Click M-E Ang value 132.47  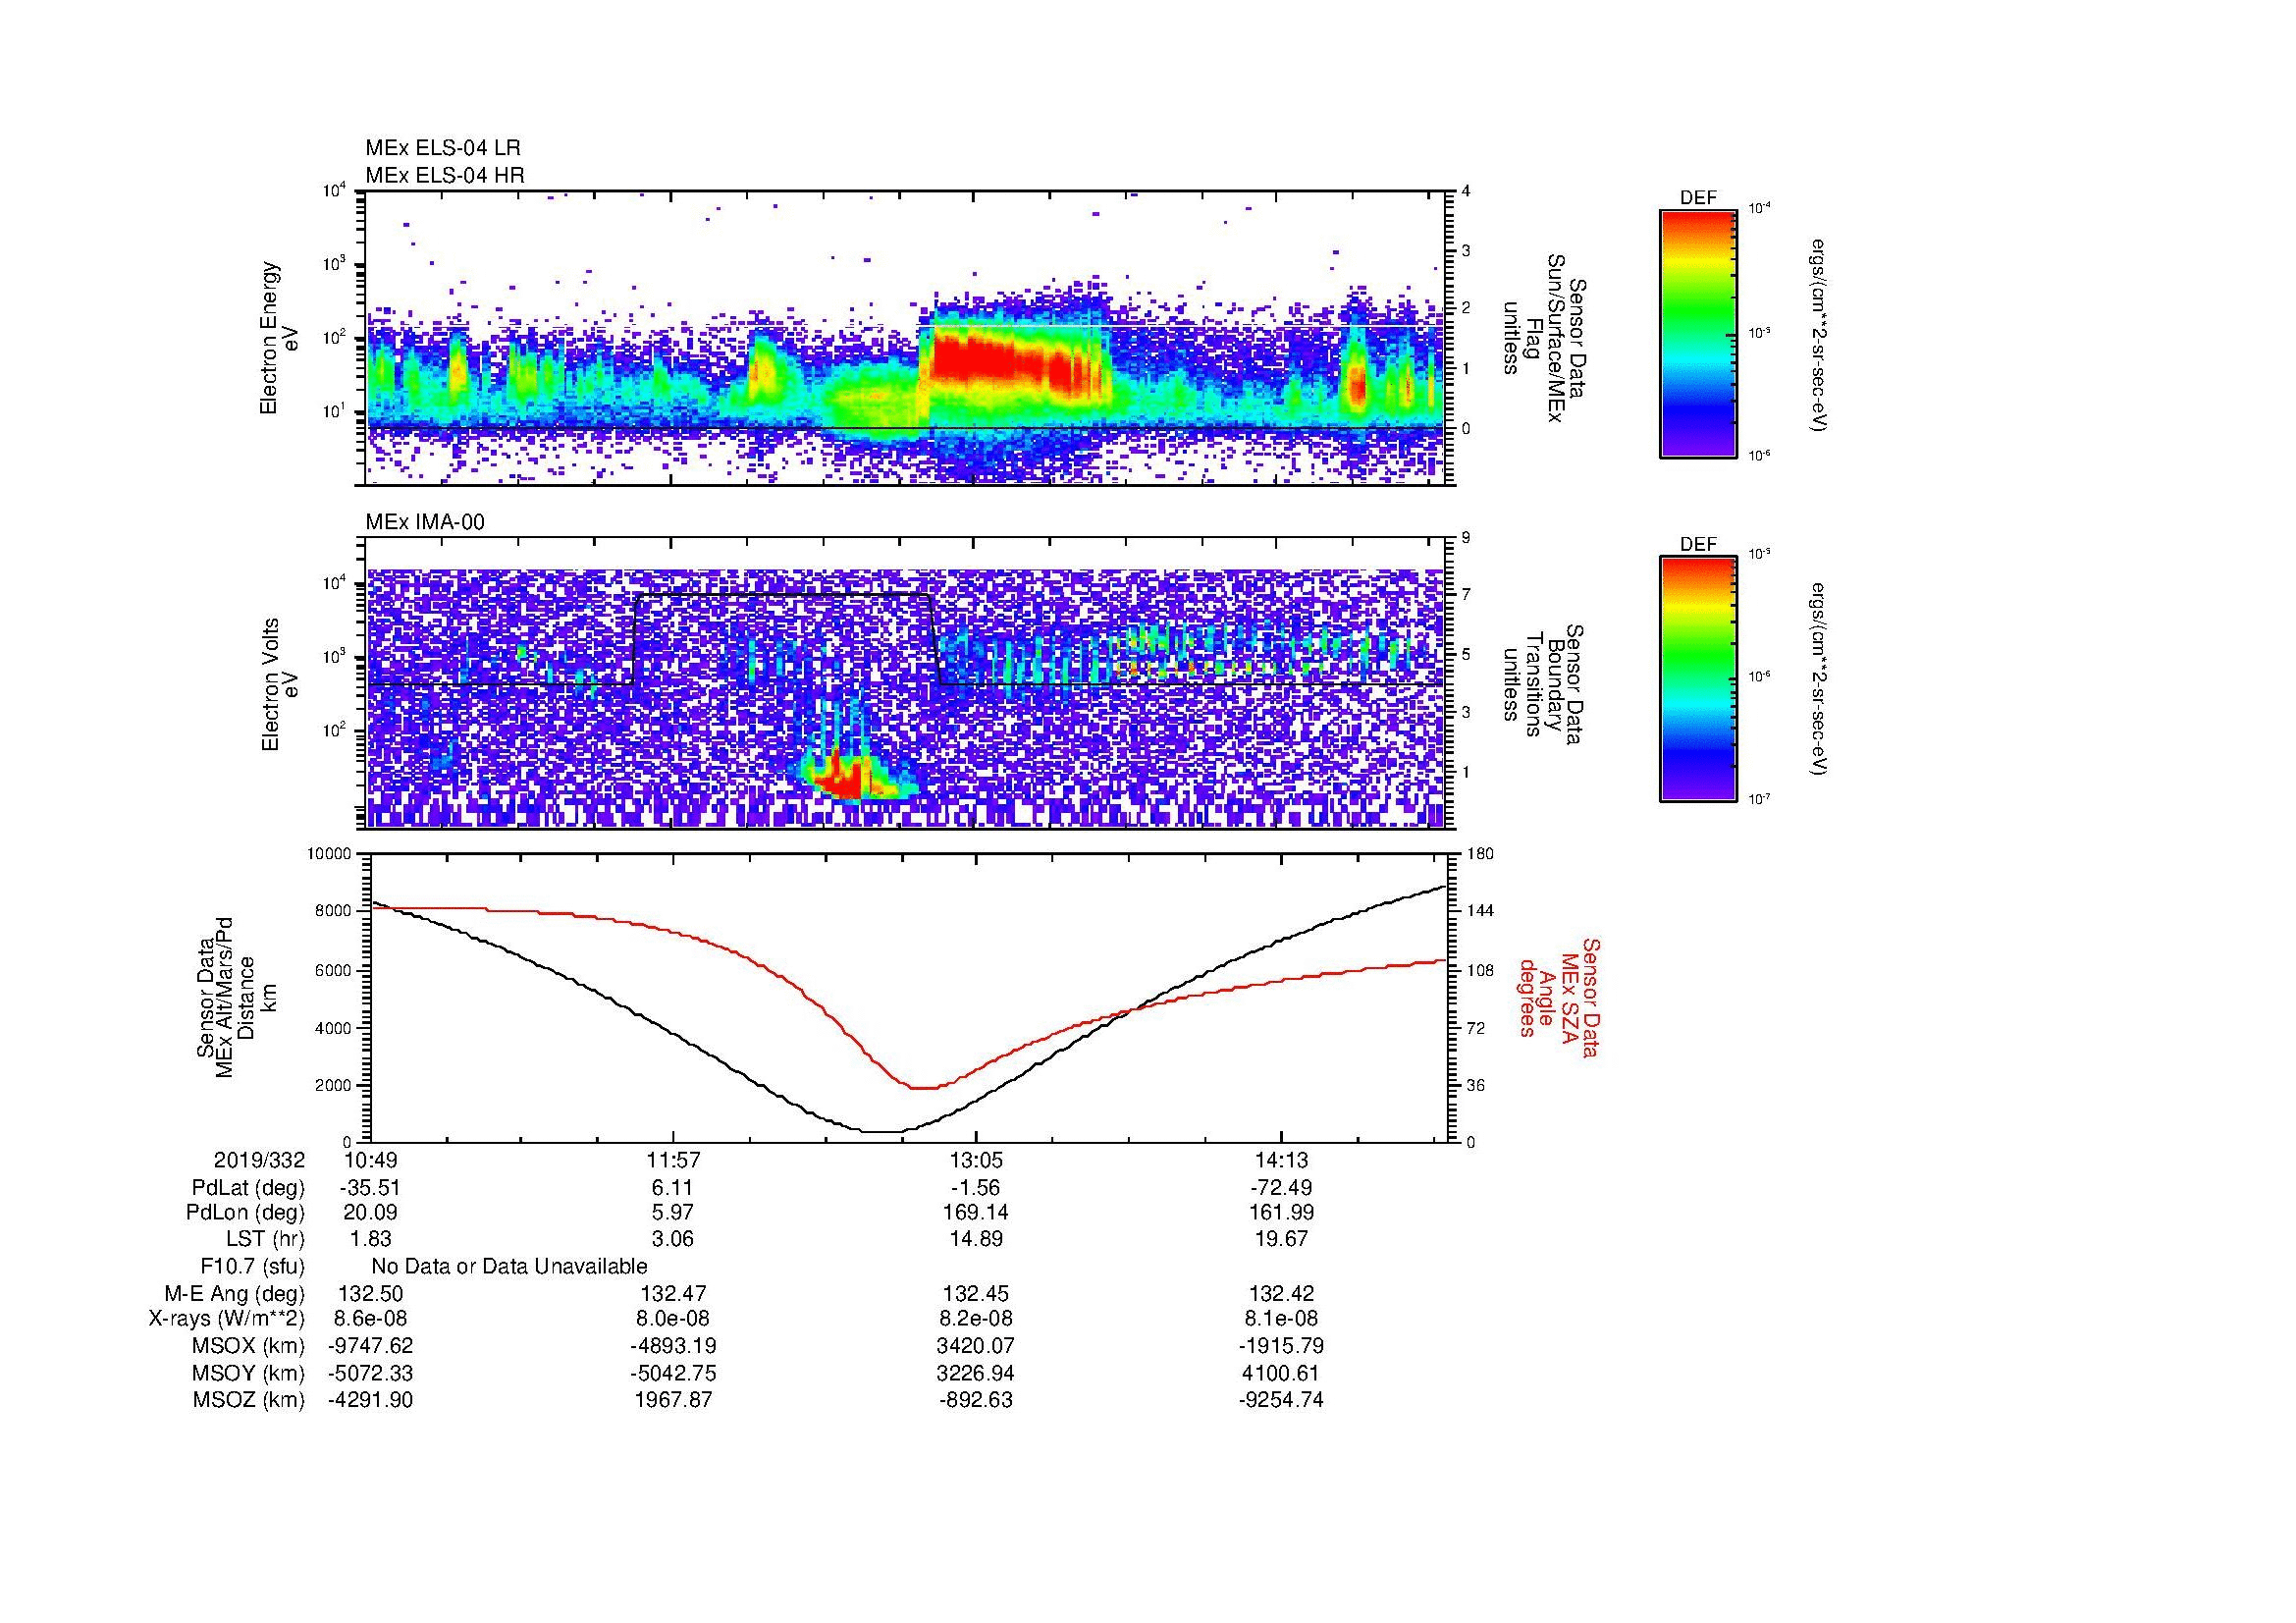click(x=673, y=1293)
